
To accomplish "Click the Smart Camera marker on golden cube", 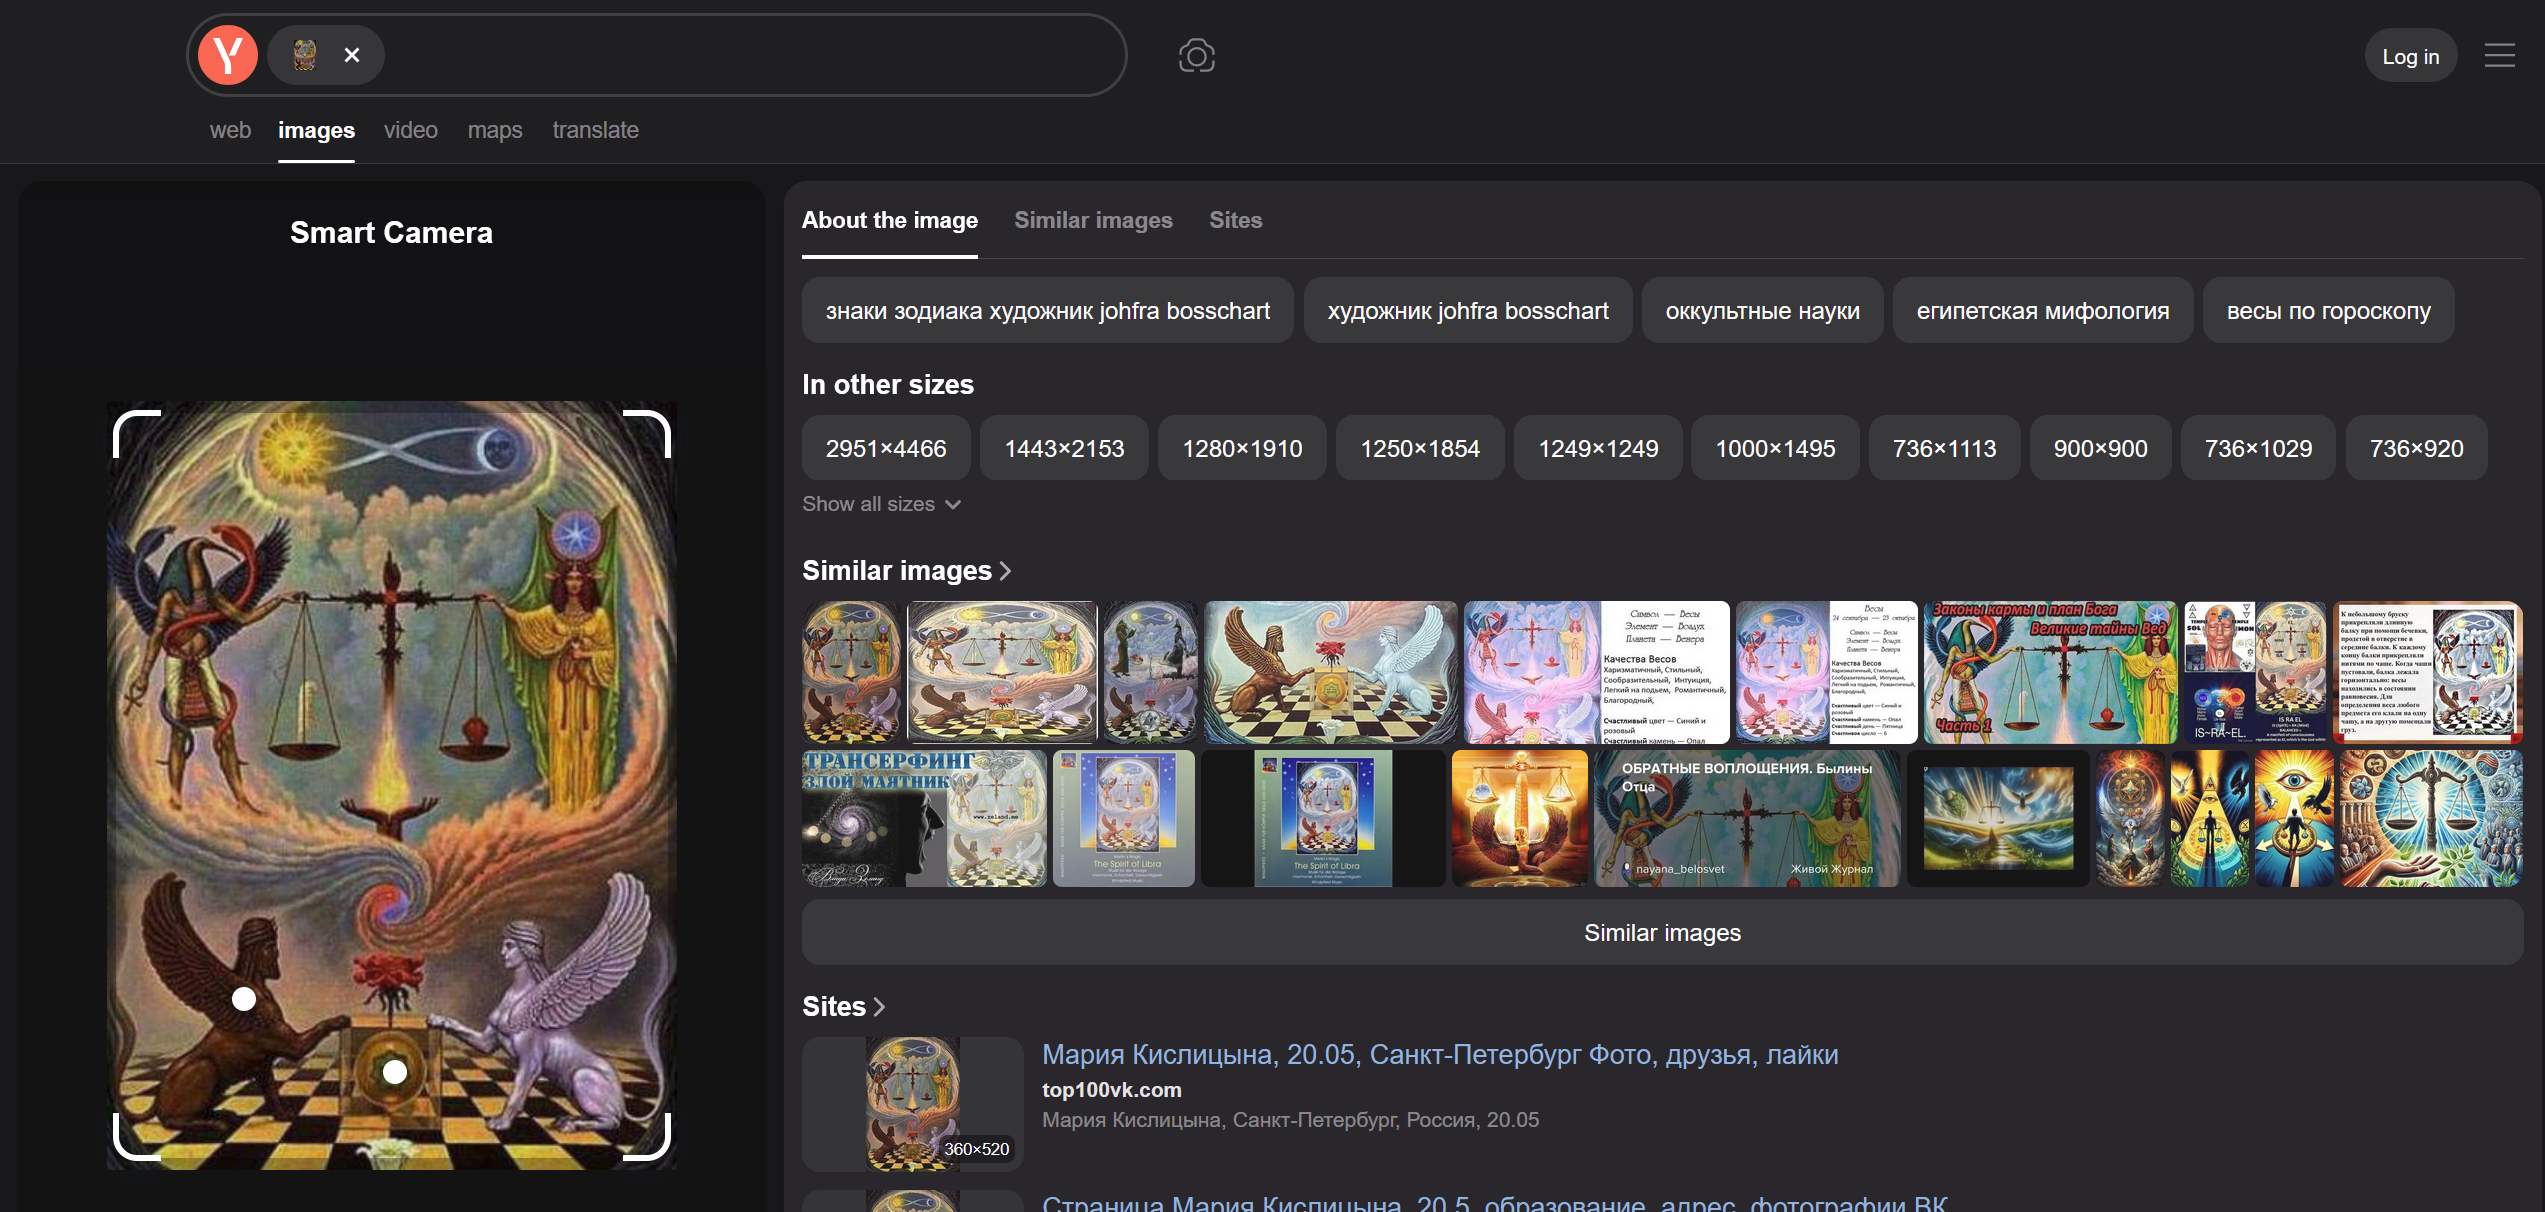I will (x=395, y=1072).
